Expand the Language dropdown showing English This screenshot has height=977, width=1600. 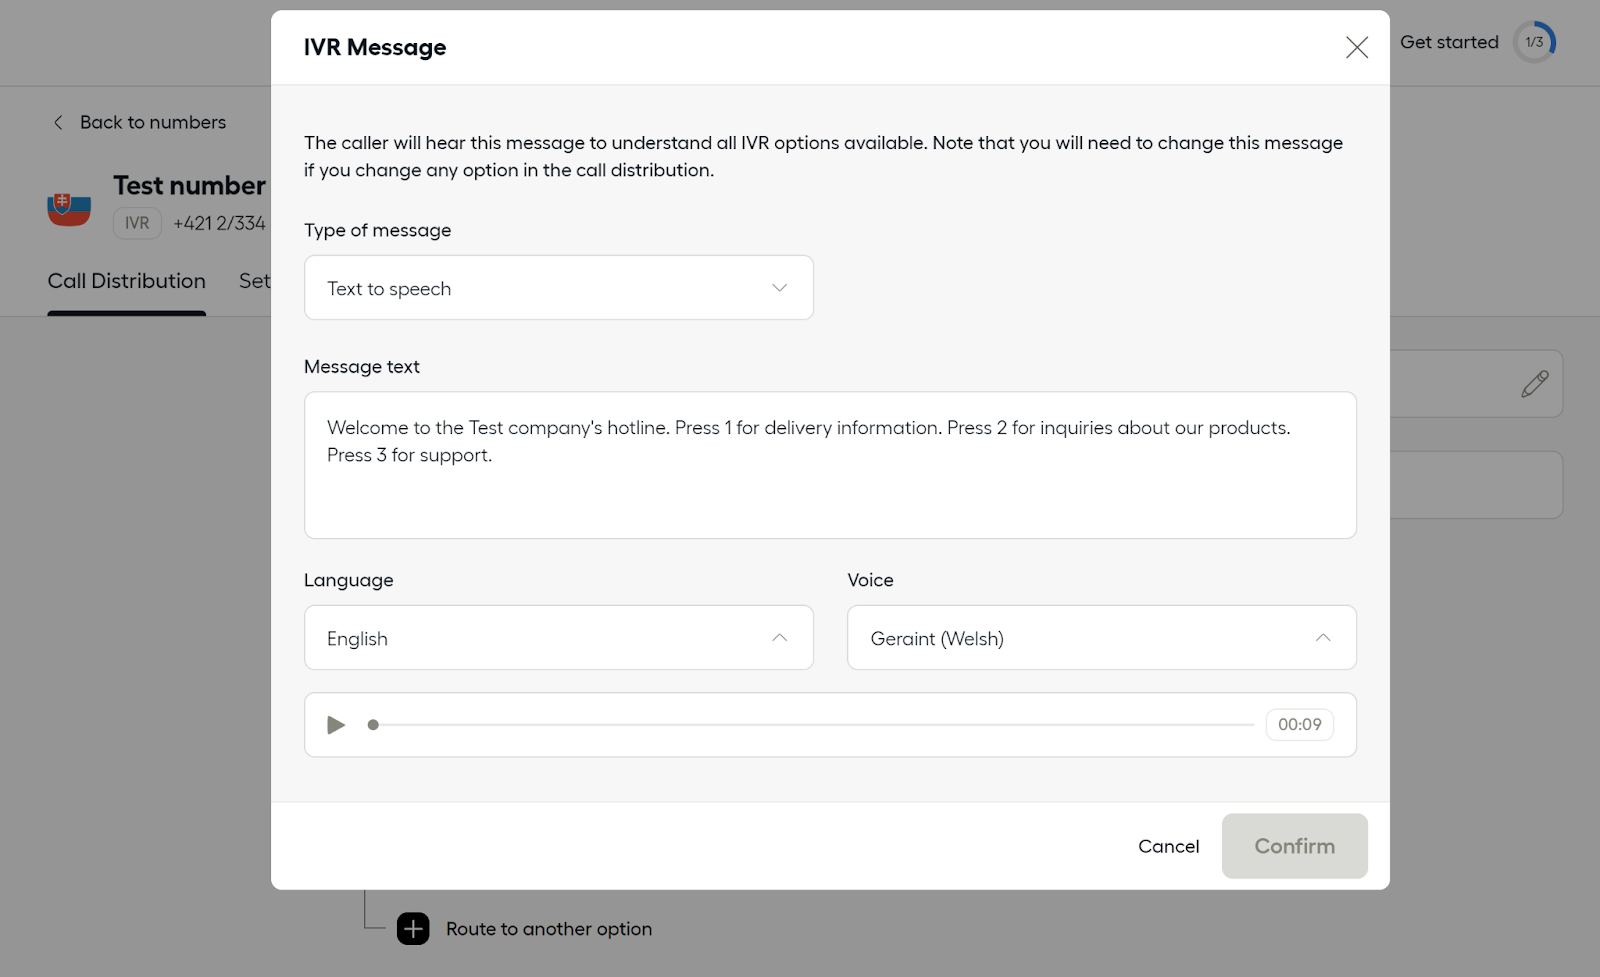pyautogui.click(x=558, y=638)
